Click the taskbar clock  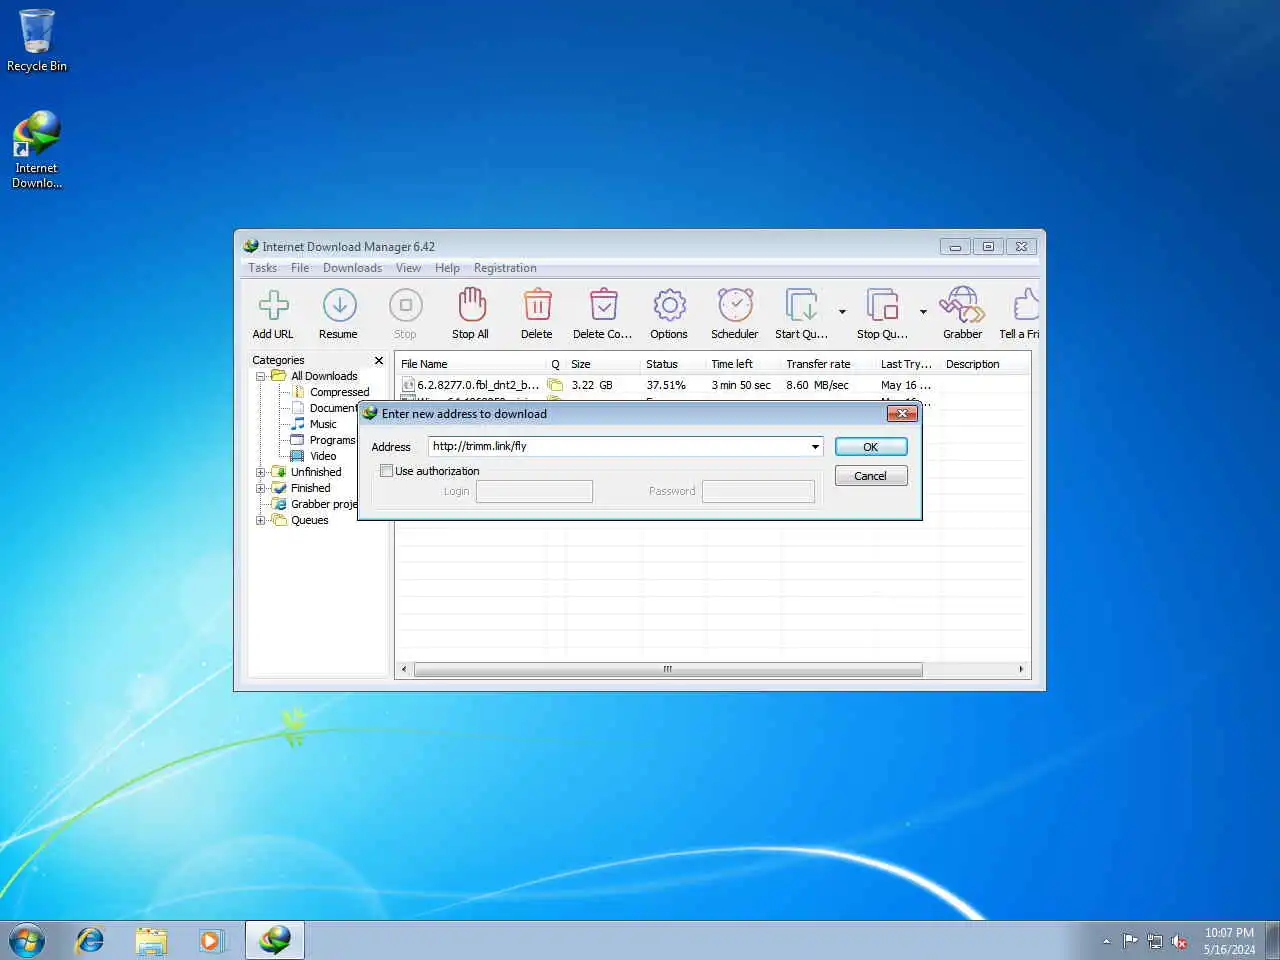(1229, 941)
